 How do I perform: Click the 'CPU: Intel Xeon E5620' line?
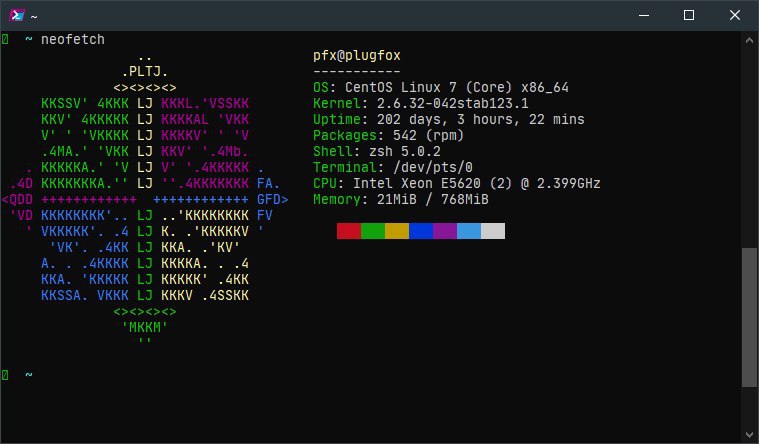point(456,183)
